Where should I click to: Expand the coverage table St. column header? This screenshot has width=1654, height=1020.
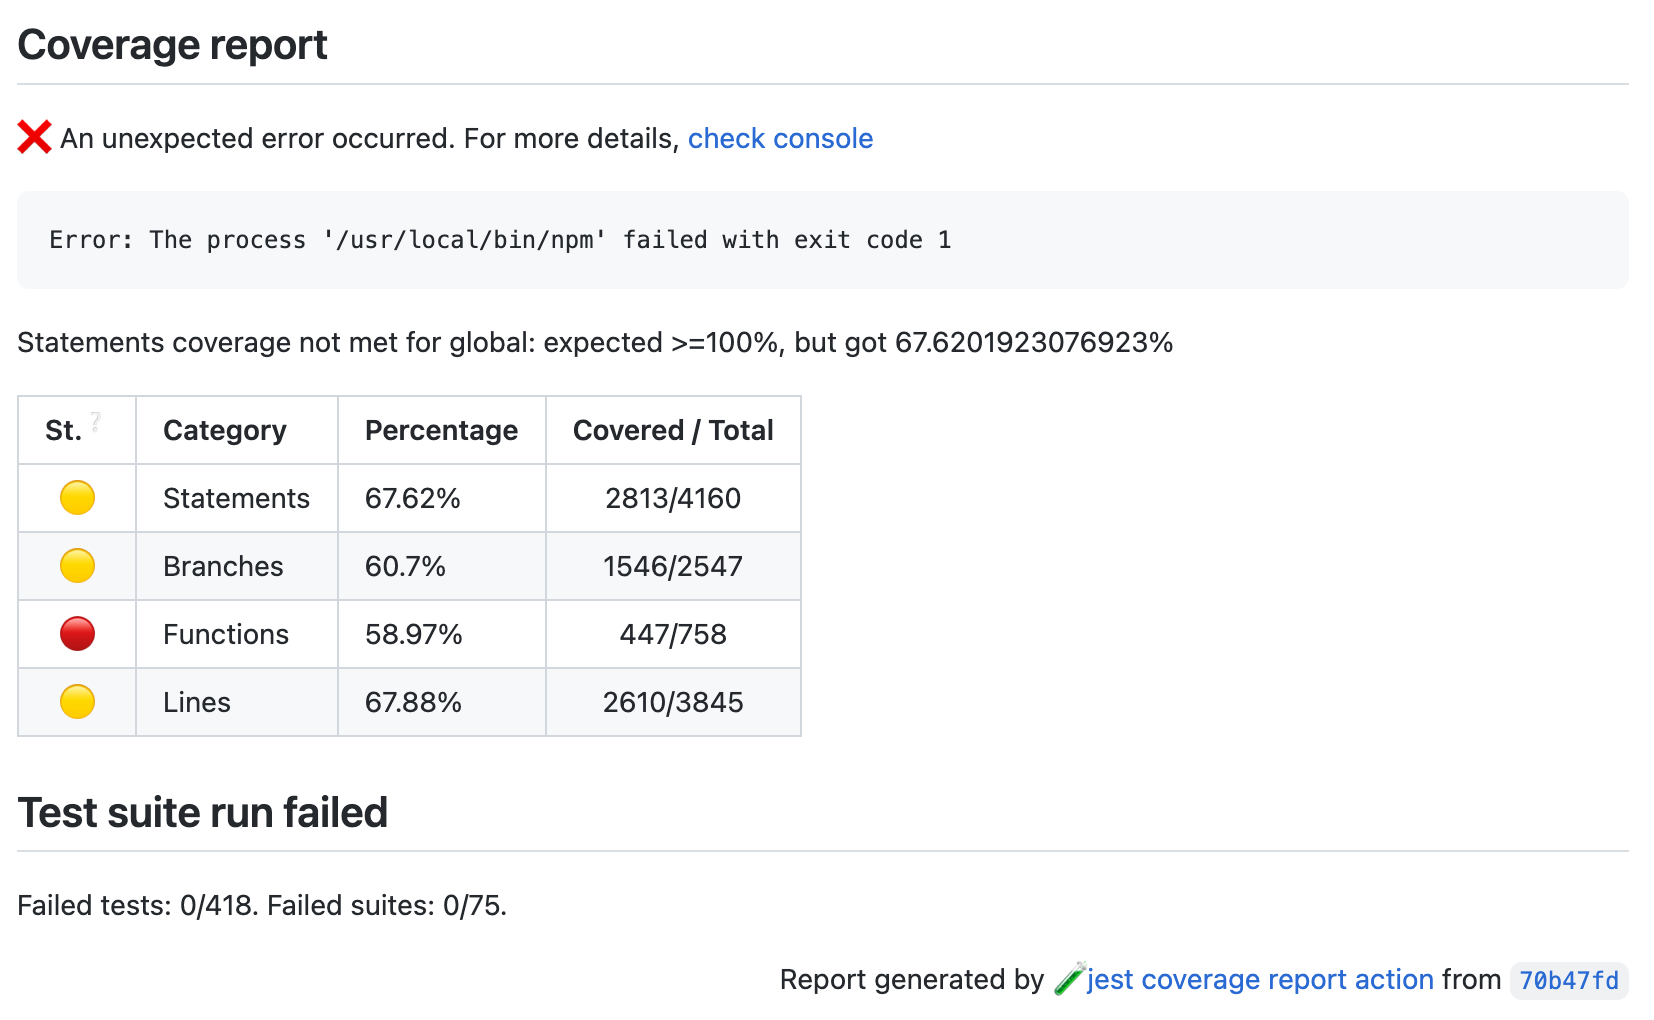tap(62, 430)
